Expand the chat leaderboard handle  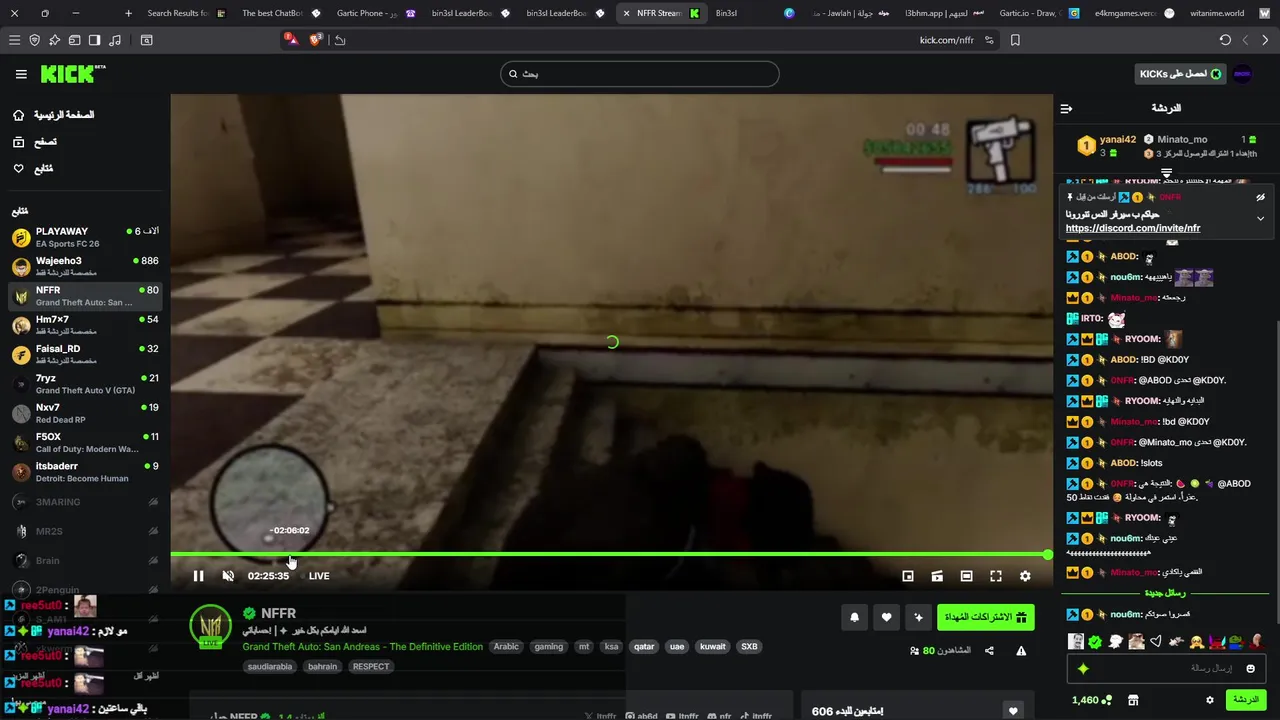pos(1166,173)
